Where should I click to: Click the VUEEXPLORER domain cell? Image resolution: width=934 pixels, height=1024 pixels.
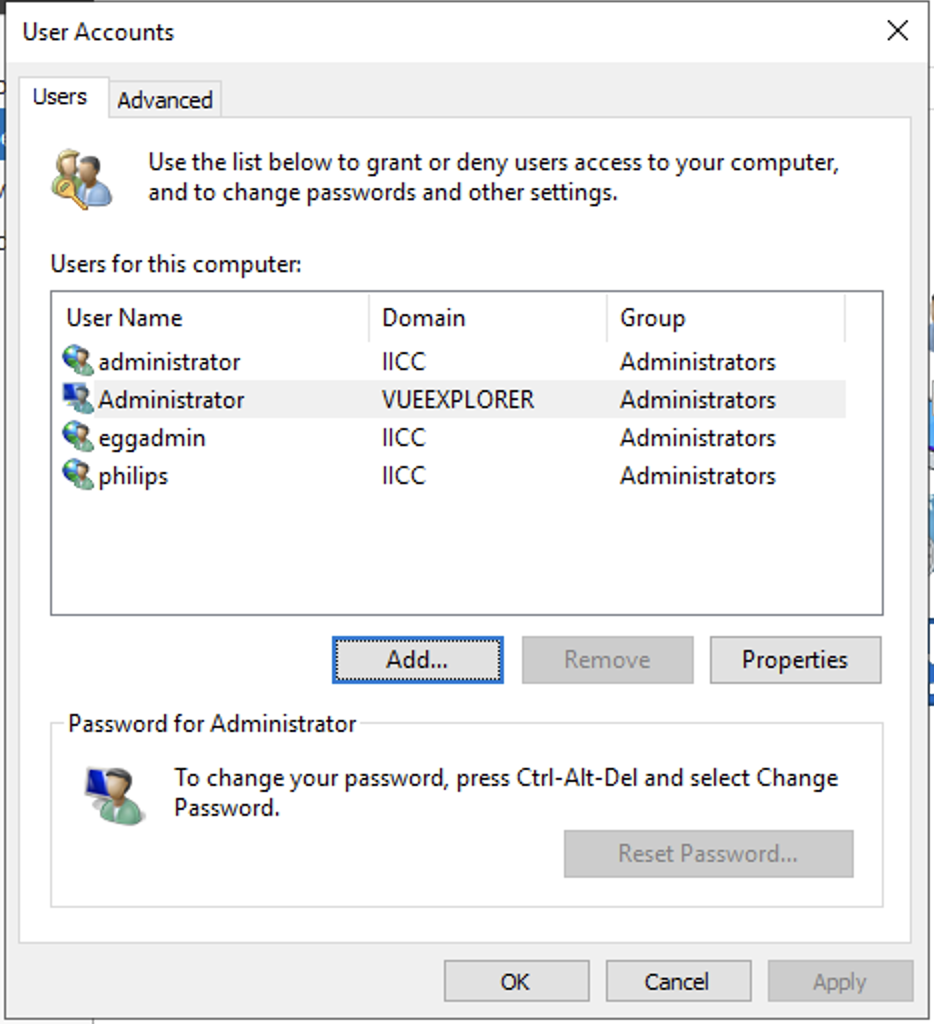[x=458, y=399]
